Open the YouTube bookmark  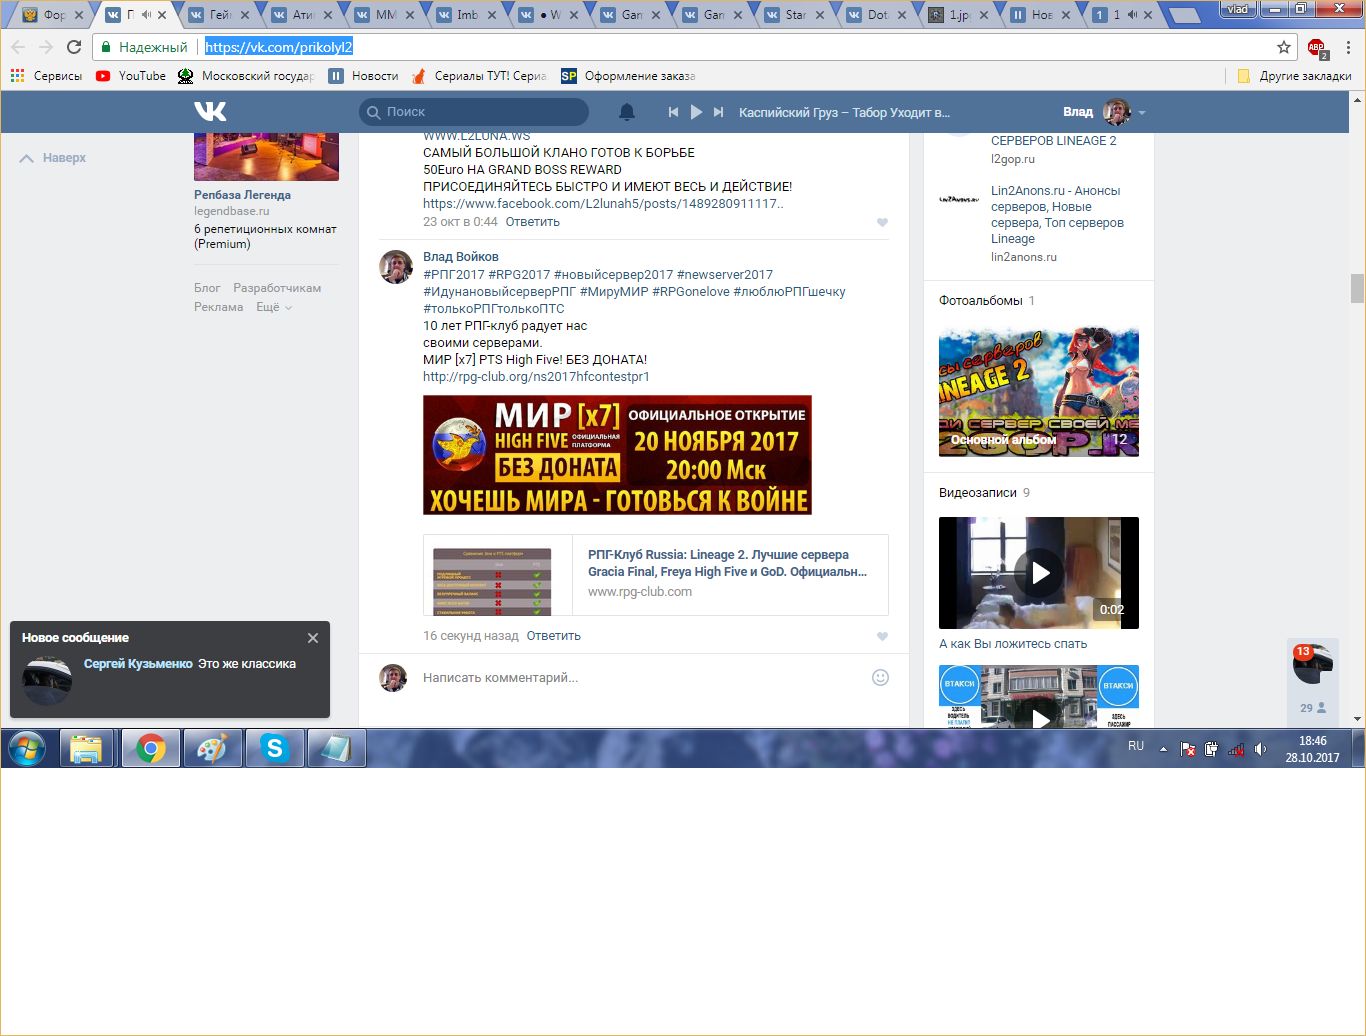click(x=130, y=76)
